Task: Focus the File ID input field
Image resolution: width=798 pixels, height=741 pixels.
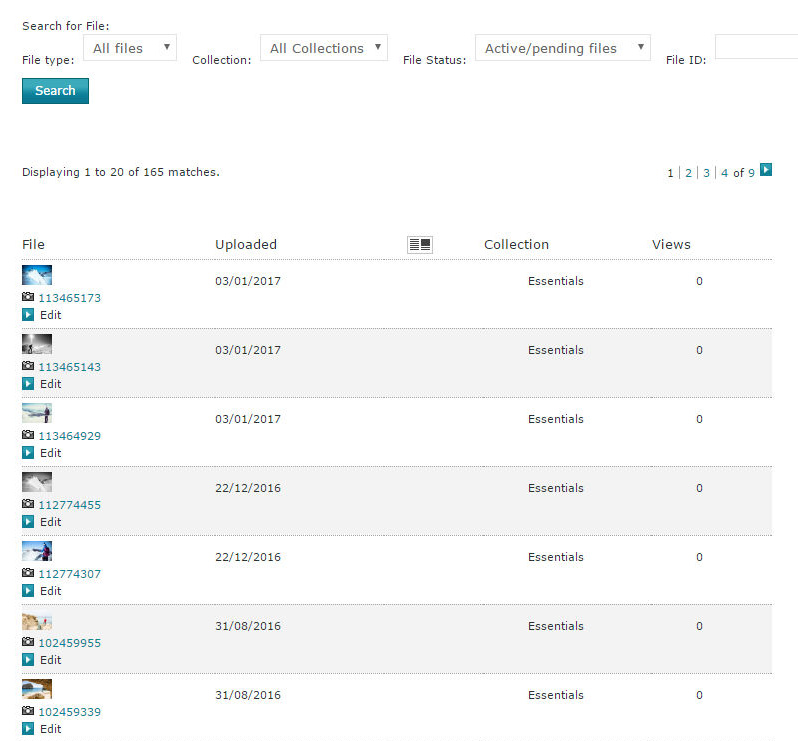Action: point(756,47)
